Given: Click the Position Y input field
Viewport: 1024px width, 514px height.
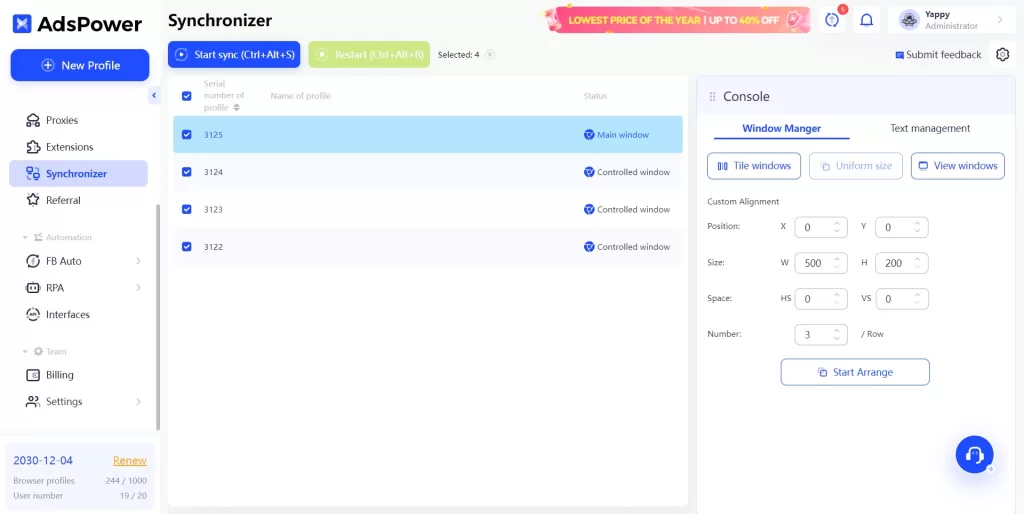Looking at the screenshot, I should [901, 227].
